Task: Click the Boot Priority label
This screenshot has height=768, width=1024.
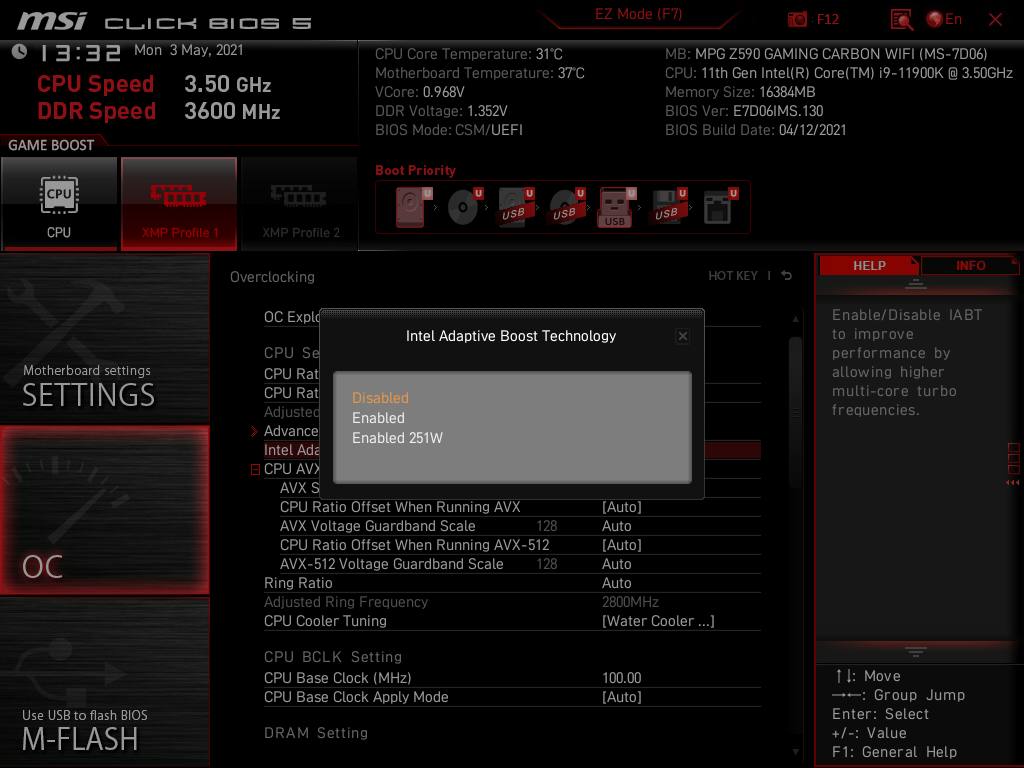Action: (x=415, y=170)
